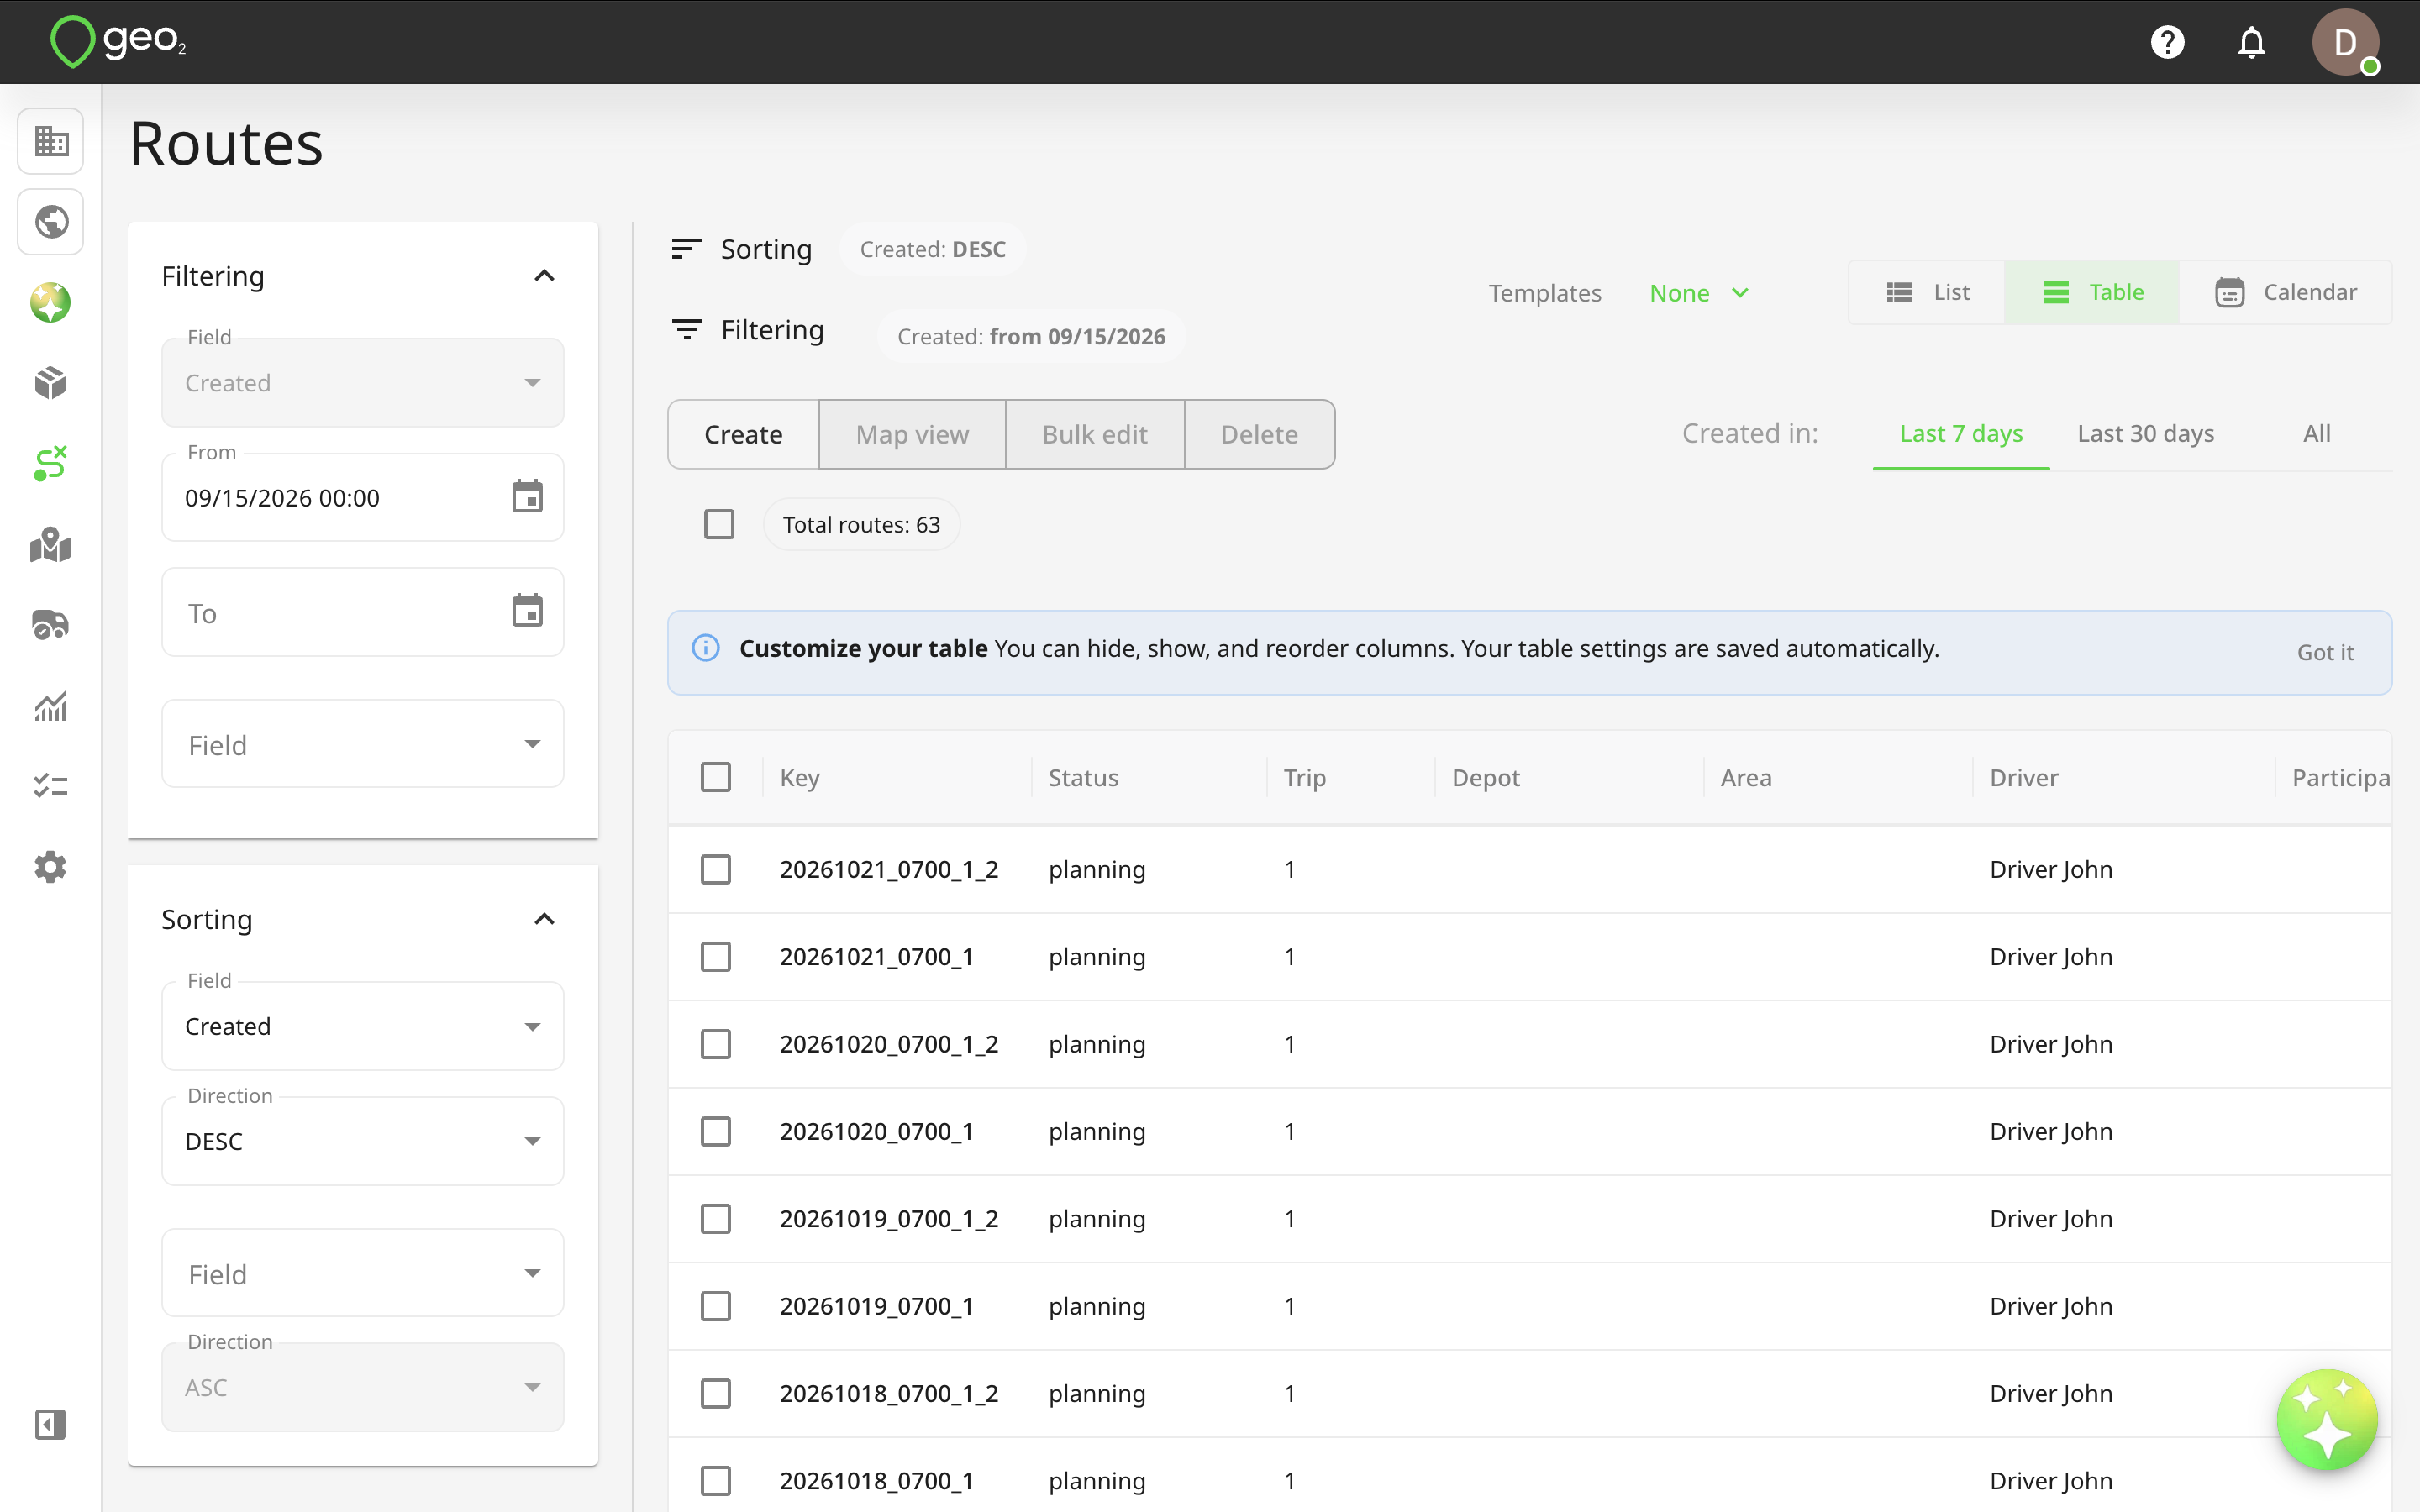Image resolution: width=2420 pixels, height=1512 pixels.
Task: Open the help question mark icon
Action: 2167,42
